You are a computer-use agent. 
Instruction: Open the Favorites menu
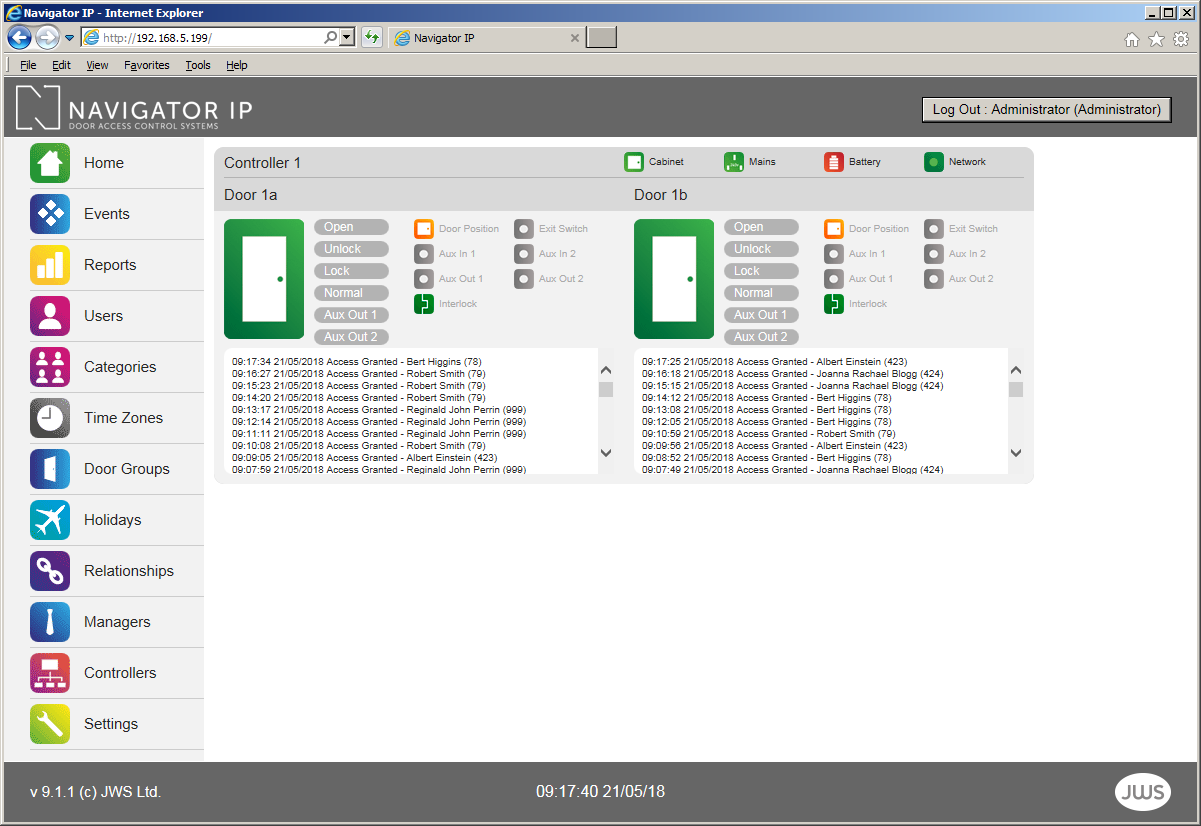pyautogui.click(x=147, y=65)
